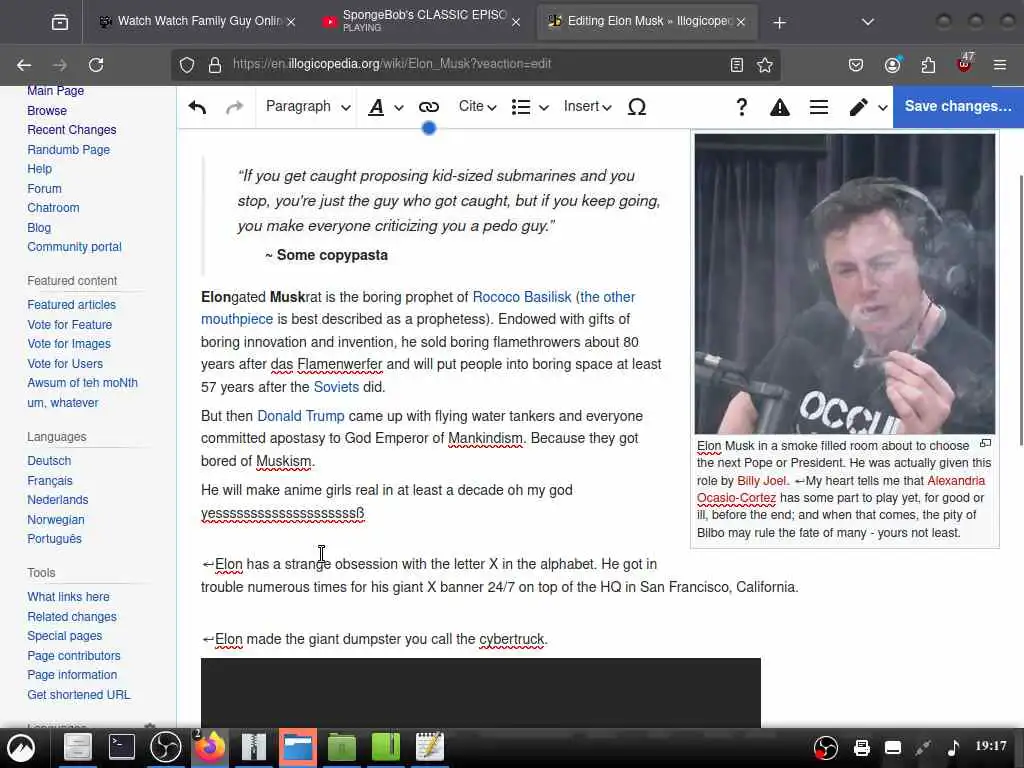Switch to Deutsch language link
1024x768 pixels.
(49, 461)
